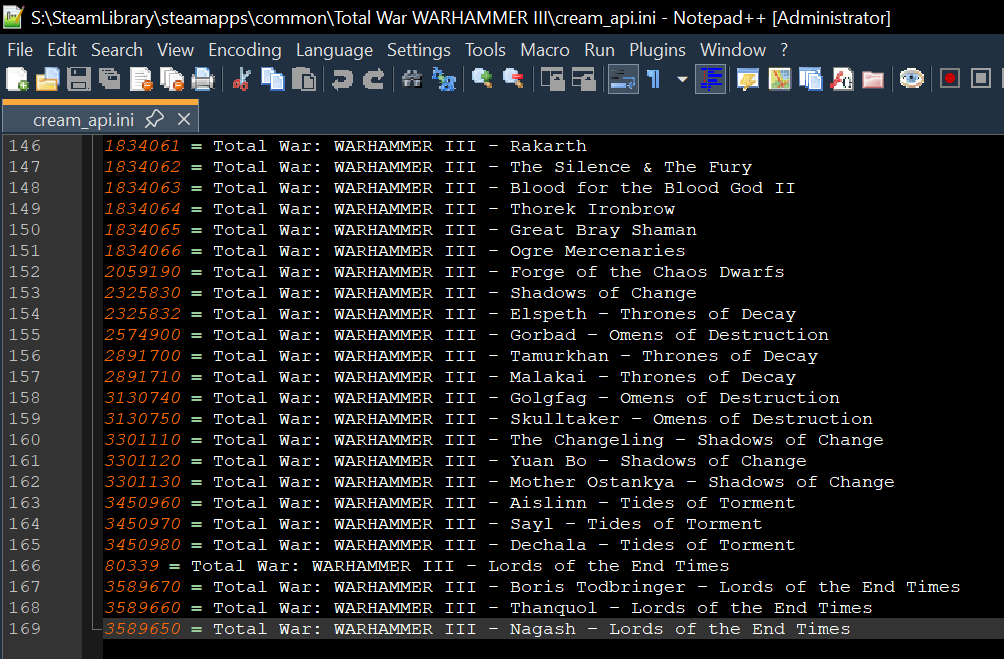Click the Zoom In magnifier icon
The height and width of the screenshot is (659, 1004).
(x=482, y=79)
